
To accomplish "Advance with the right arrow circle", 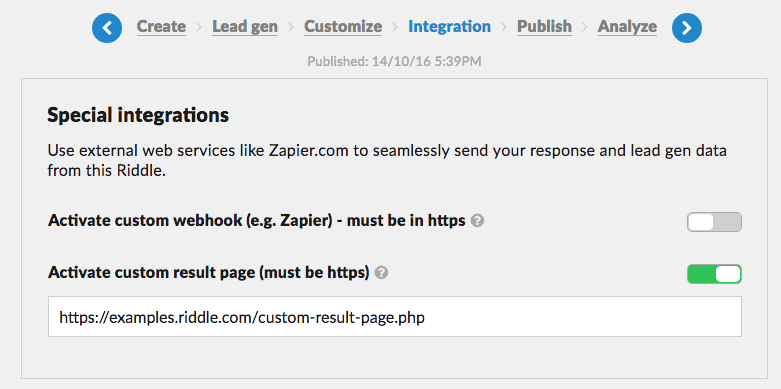I will (x=687, y=28).
